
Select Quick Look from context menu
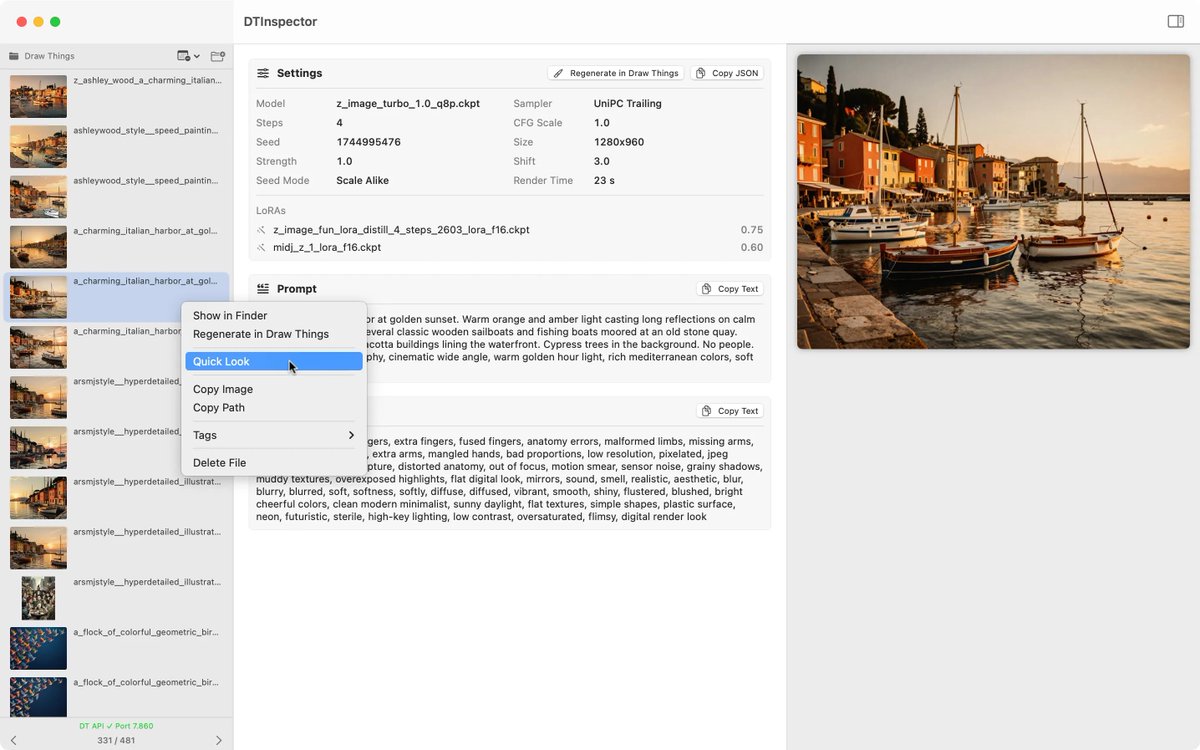coord(273,362)
